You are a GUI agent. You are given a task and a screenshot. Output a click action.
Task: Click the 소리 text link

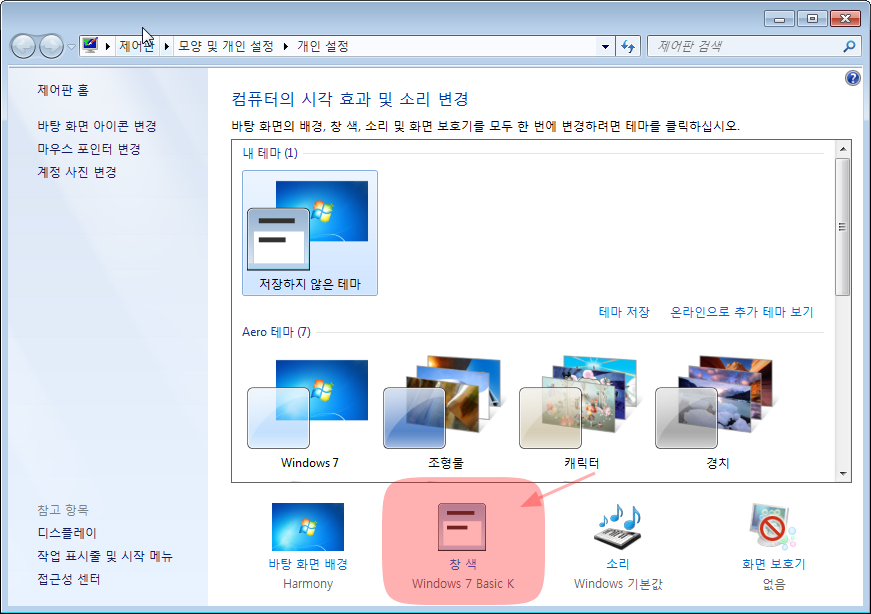(618, 565)
